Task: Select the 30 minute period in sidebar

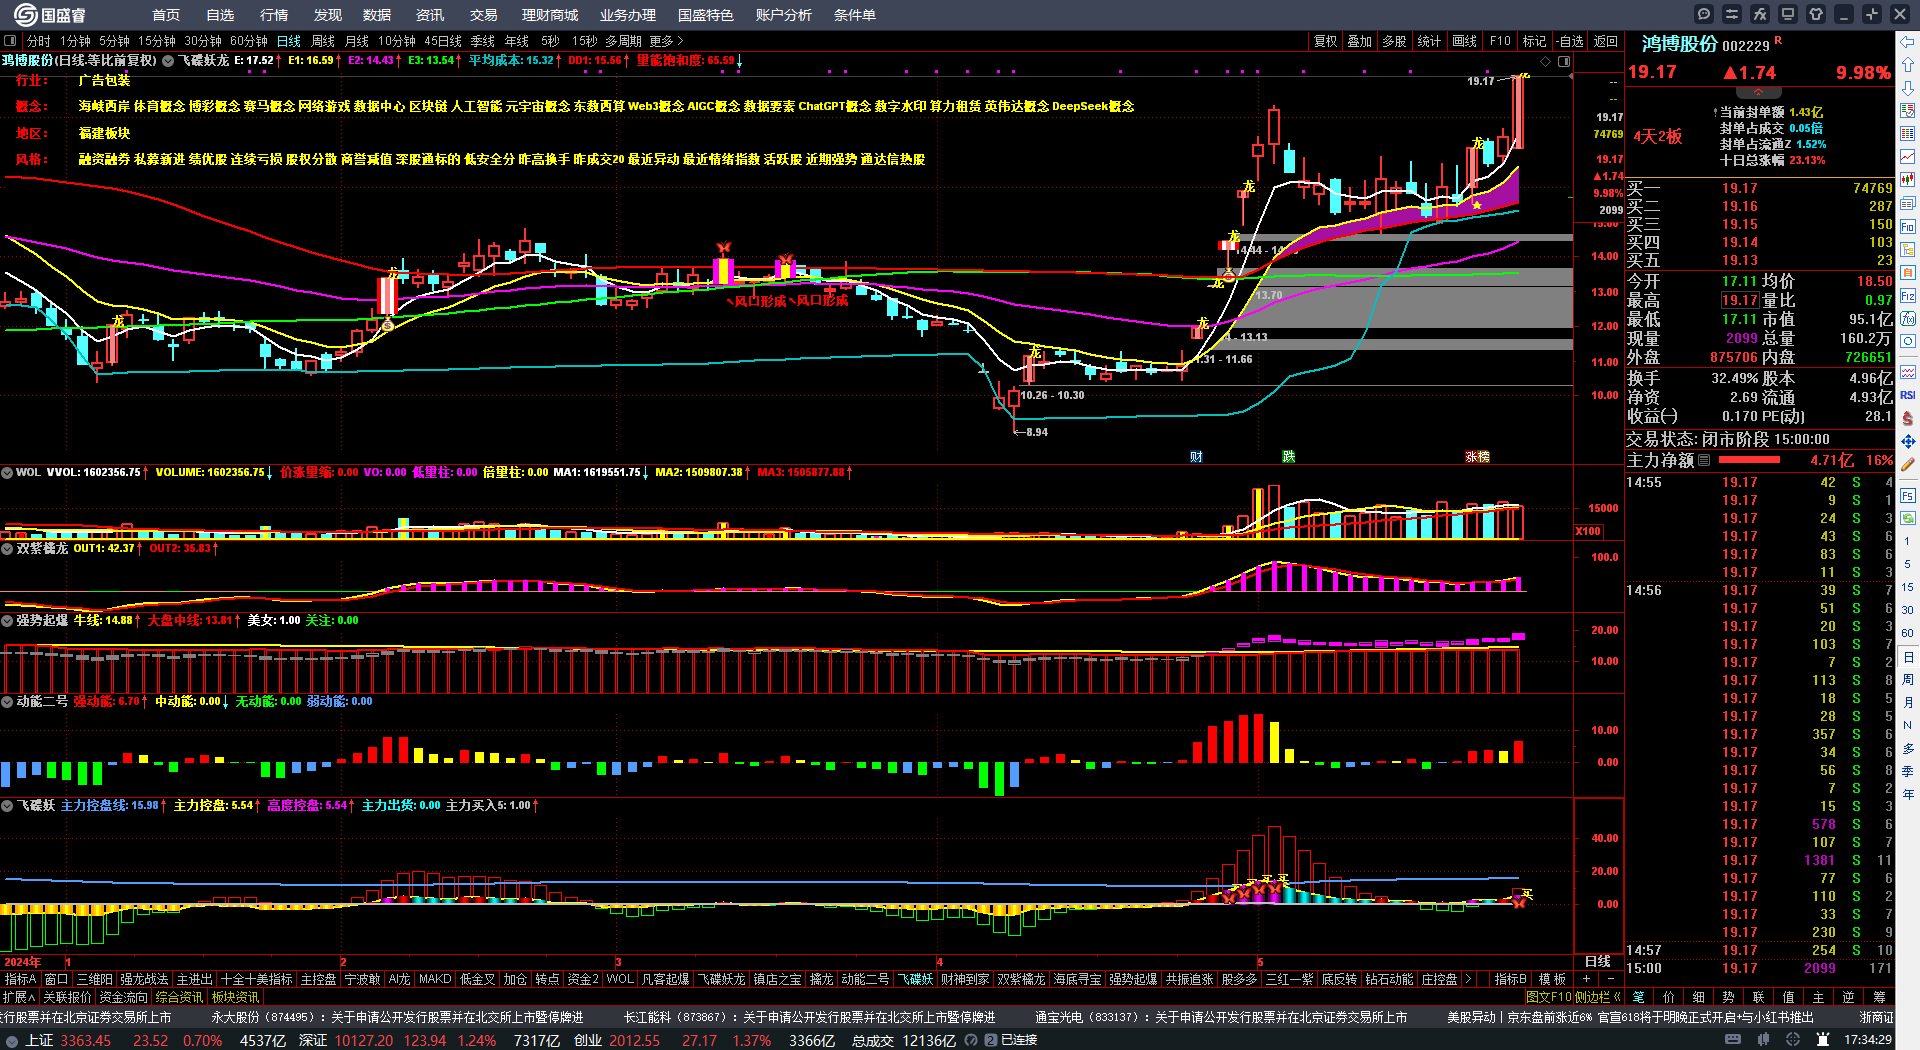Action: [1908, 610]
